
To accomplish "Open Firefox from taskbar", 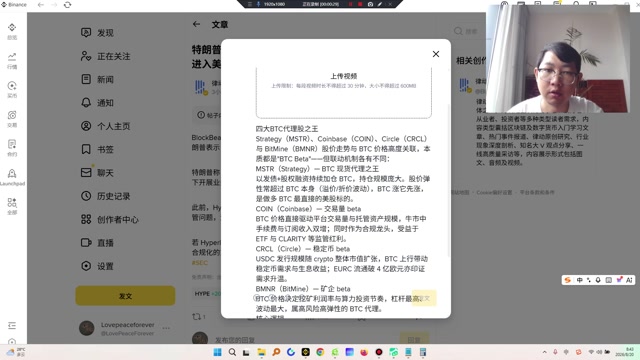I will [x=364, y=352].
